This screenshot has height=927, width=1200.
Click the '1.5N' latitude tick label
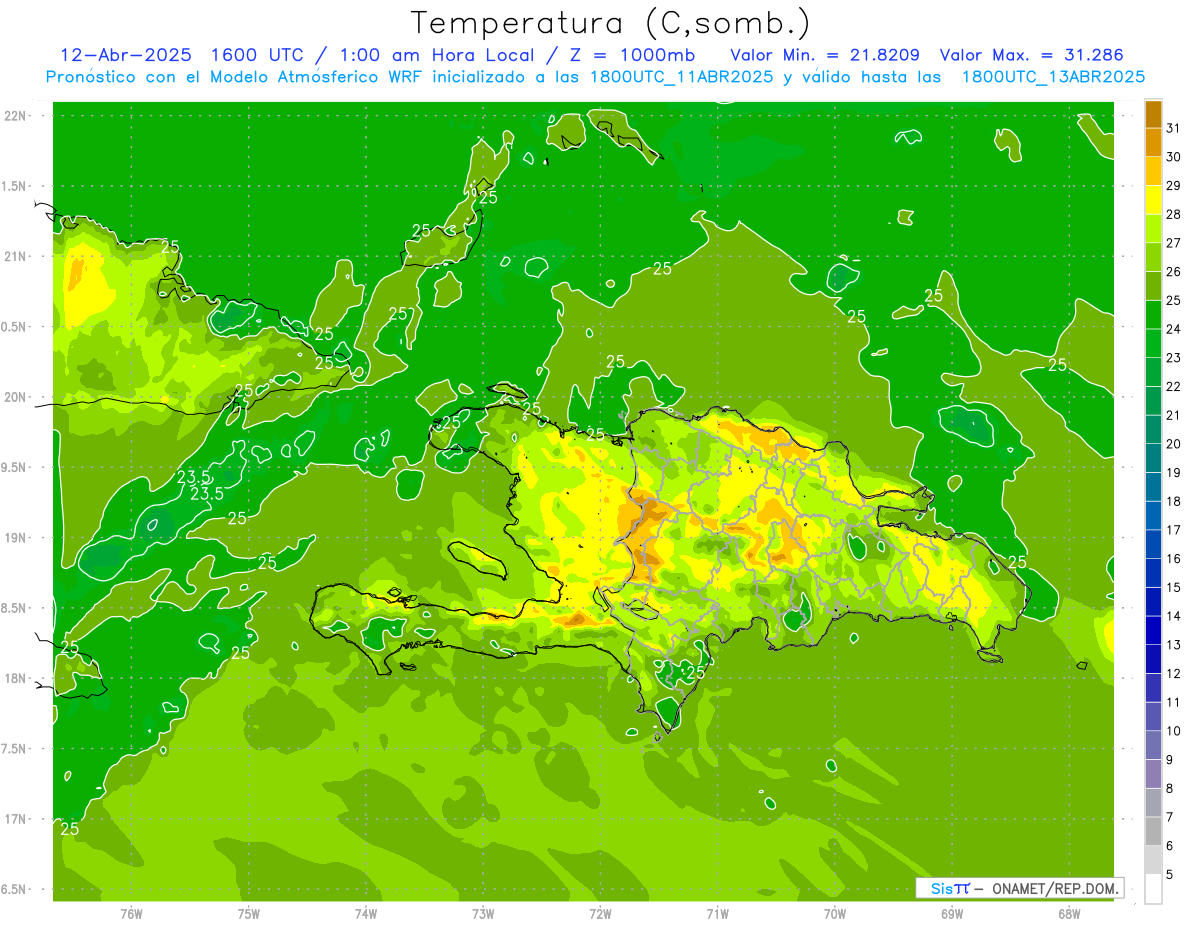point(15,186)
